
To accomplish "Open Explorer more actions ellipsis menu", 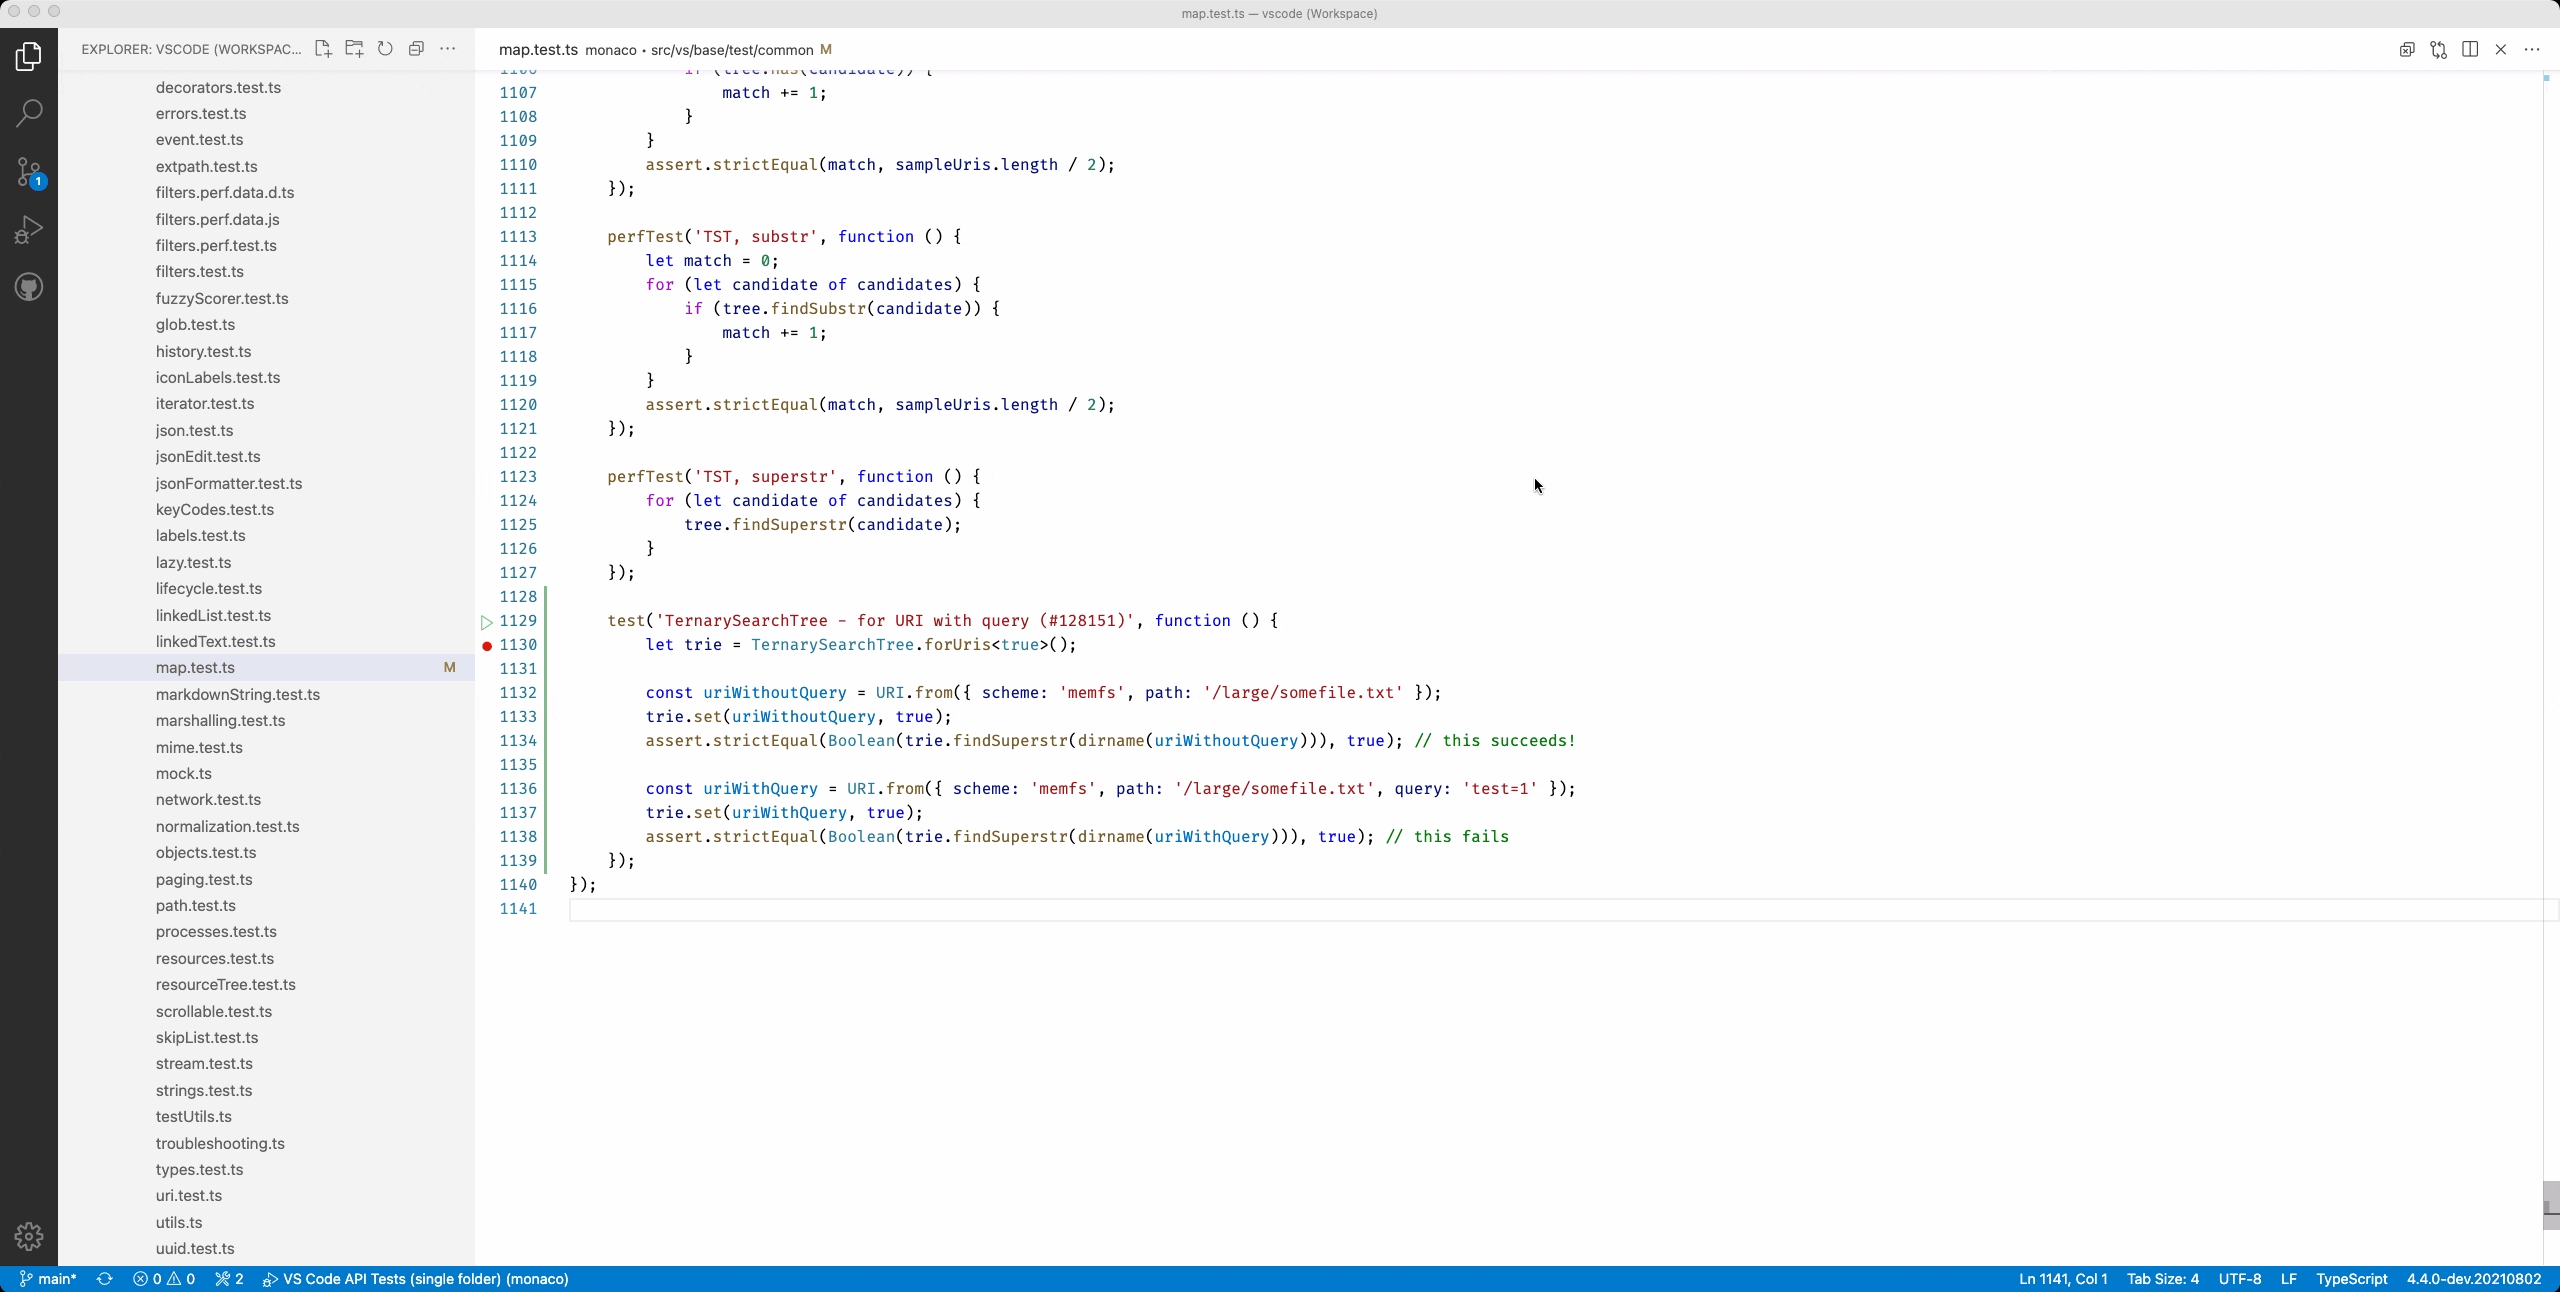I will pyautogui.click(x=448, y=49).
